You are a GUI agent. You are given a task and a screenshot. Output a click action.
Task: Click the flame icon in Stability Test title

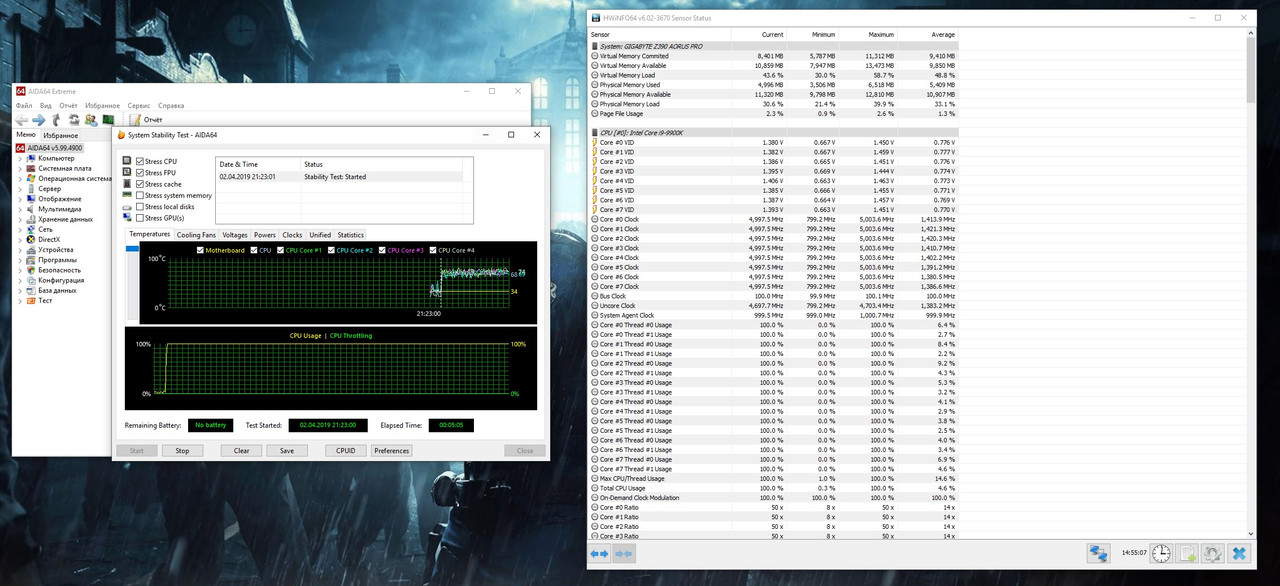[121, 135]
